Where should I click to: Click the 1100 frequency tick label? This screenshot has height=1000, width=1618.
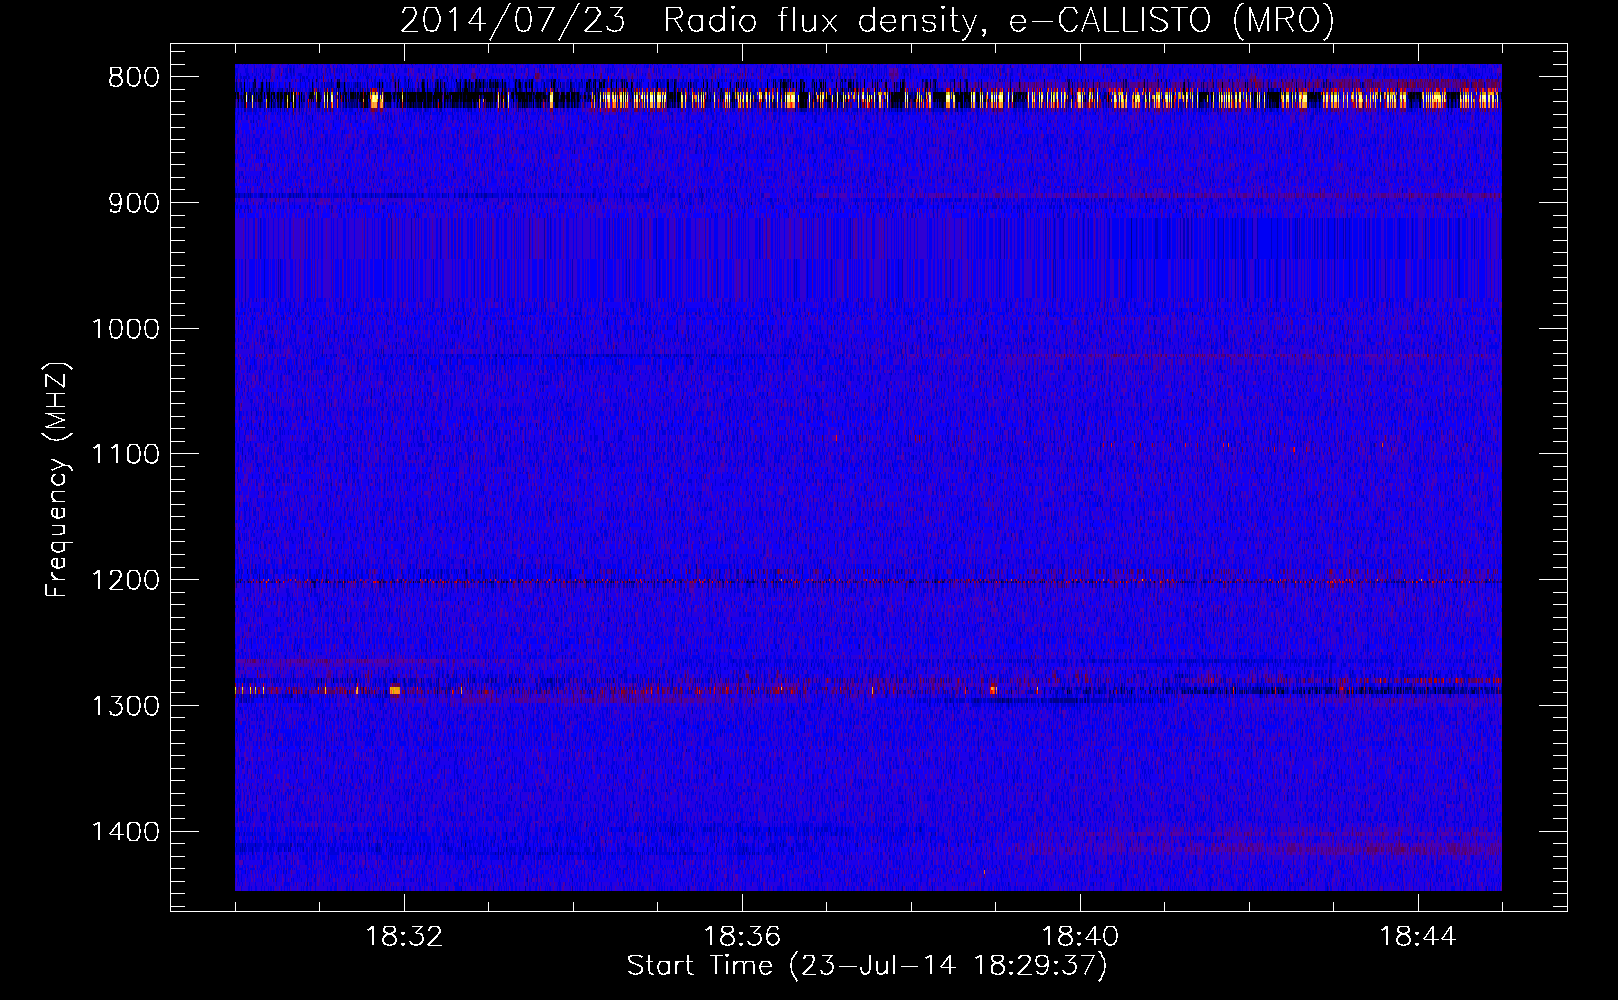[x=125, y=455]
